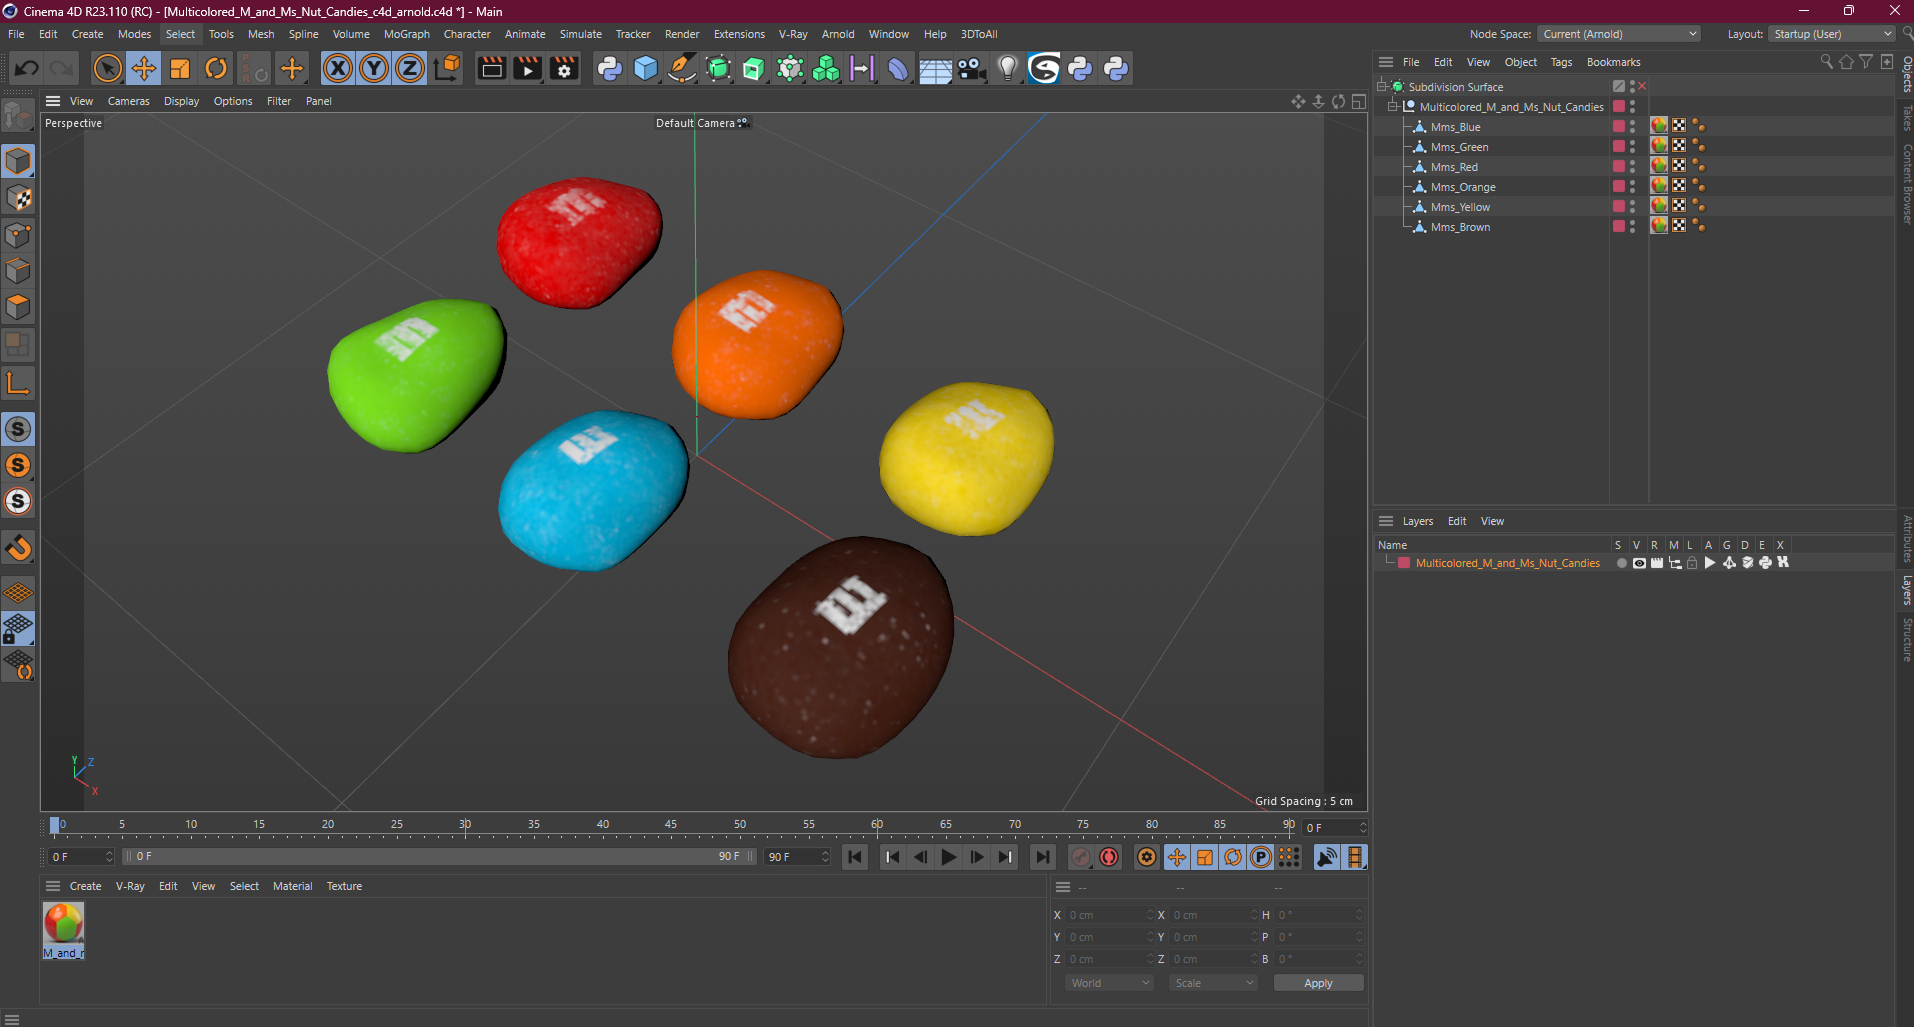Toggle coordinate system icon
The image size is (1914, 1027).
click(x=448, y=68)
